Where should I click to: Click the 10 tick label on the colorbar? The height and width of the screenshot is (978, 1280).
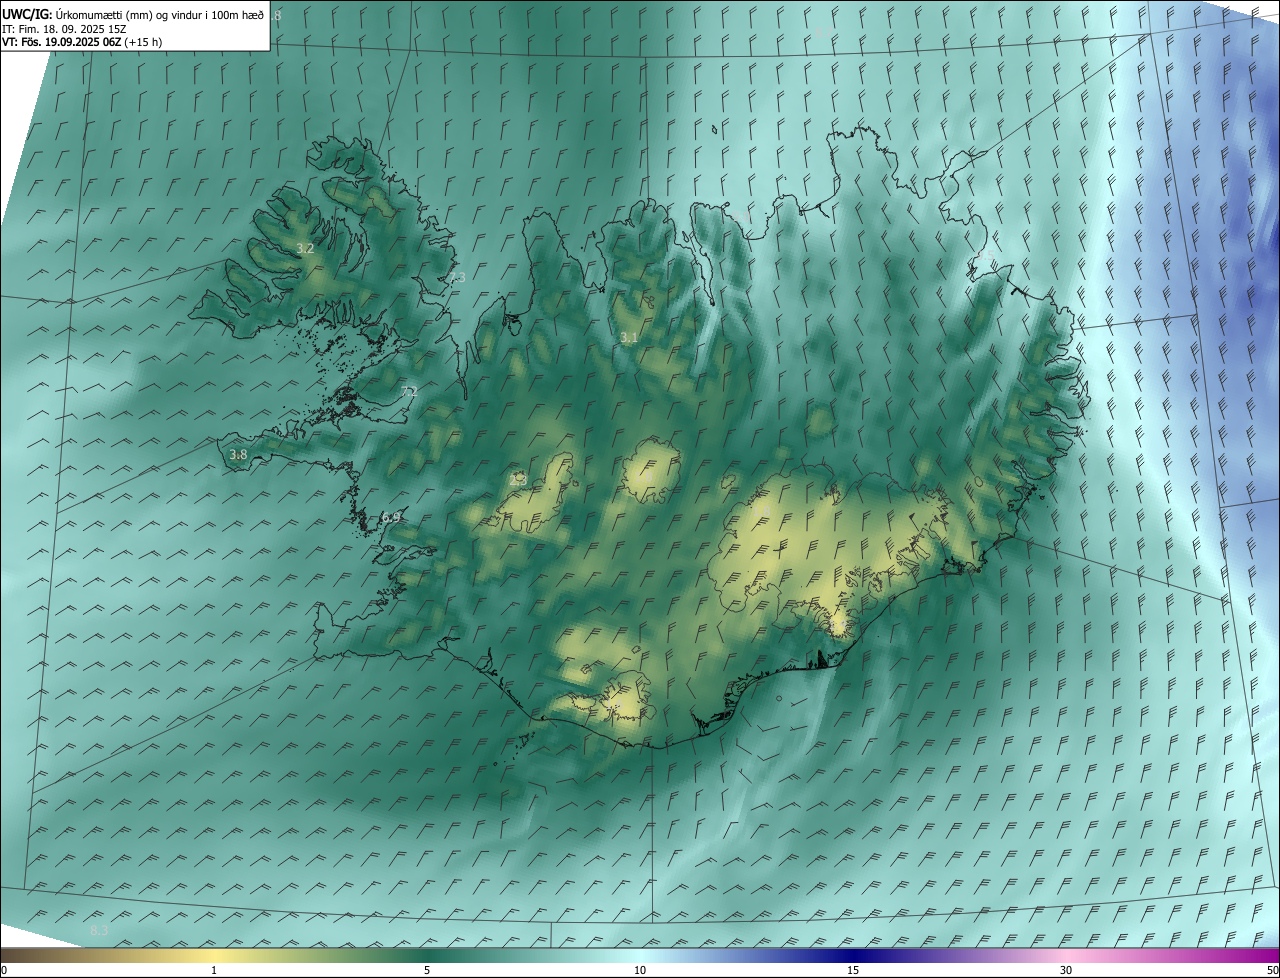pyautogui.click(x=640, y=971)
